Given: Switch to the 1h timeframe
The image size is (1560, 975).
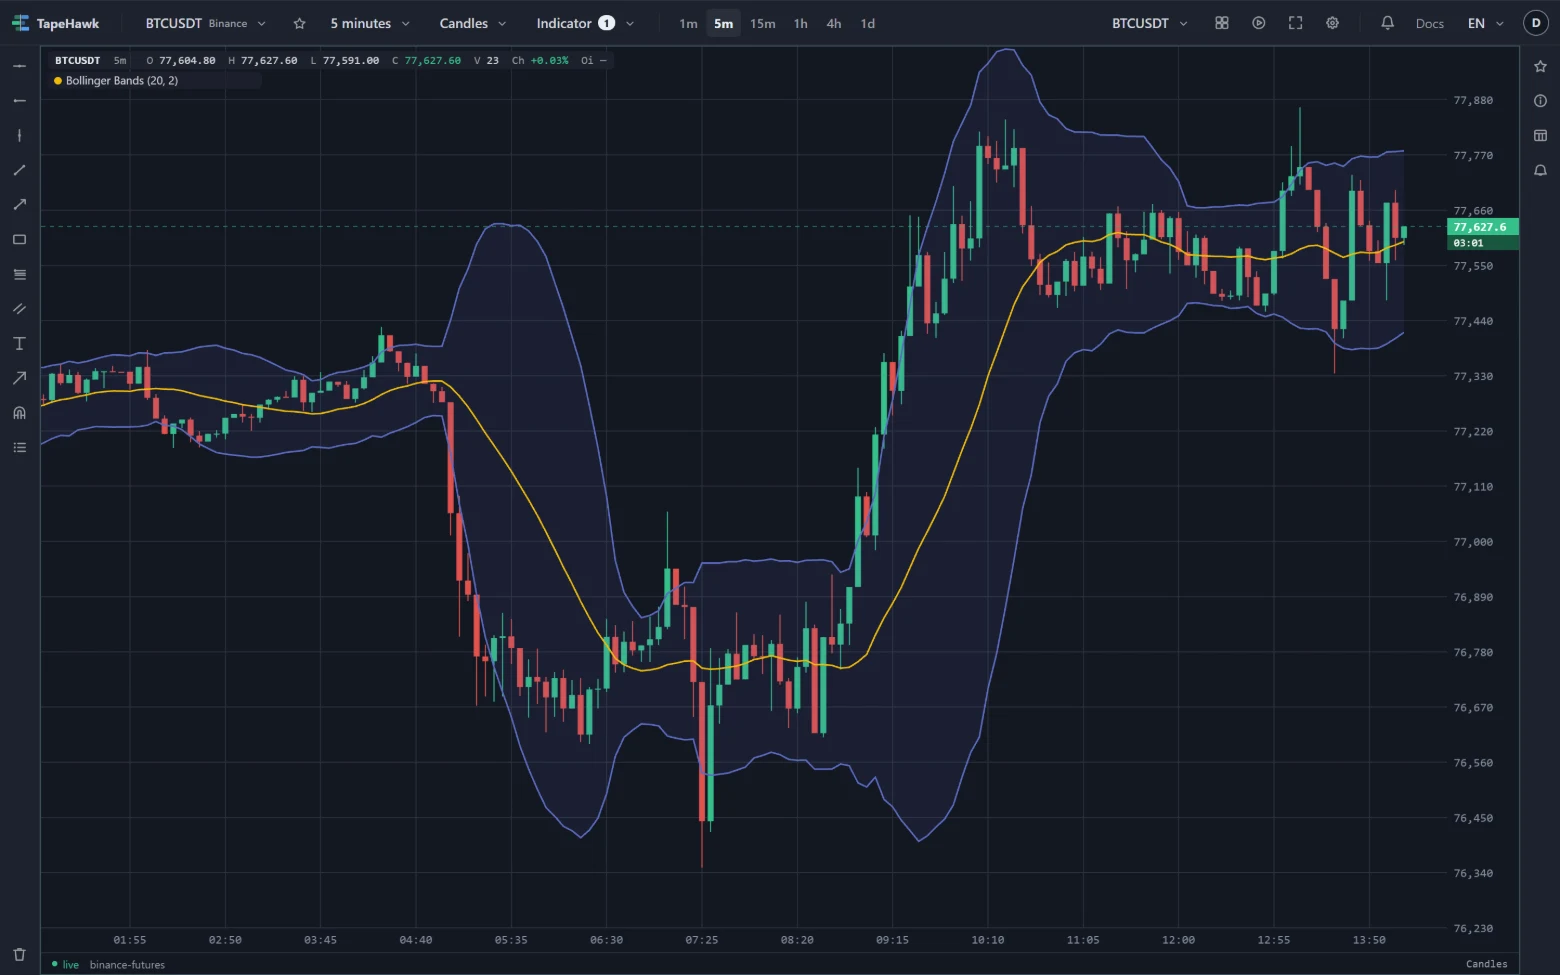Looking at the screenshot, I should tap(800, 23).
